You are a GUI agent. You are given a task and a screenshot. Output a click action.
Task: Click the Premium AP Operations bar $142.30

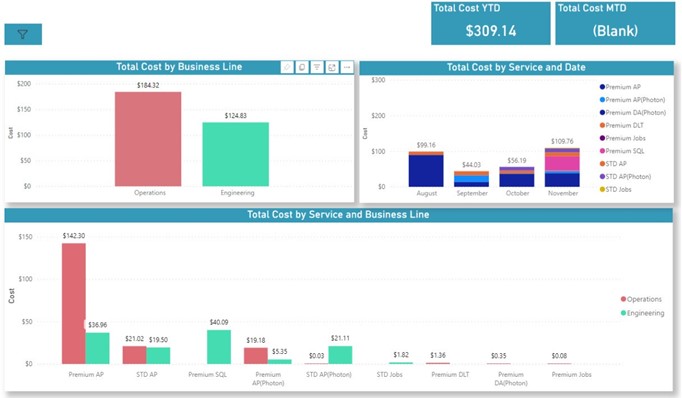74,304
